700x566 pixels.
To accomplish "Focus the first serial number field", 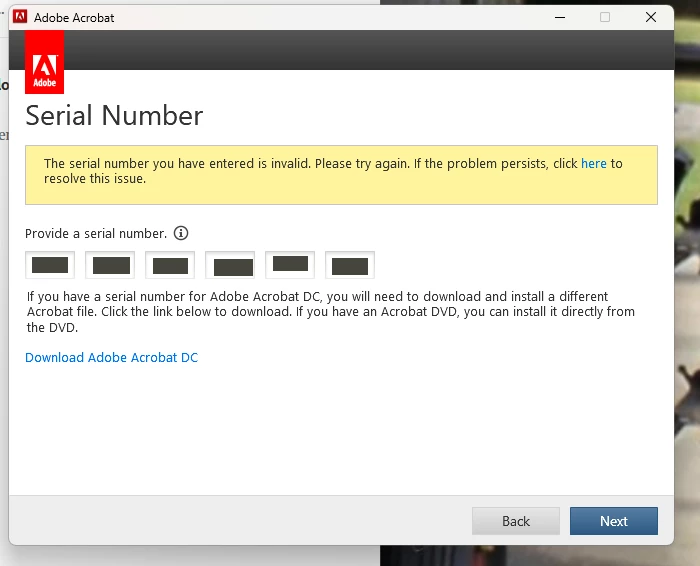I will point(50,265).
